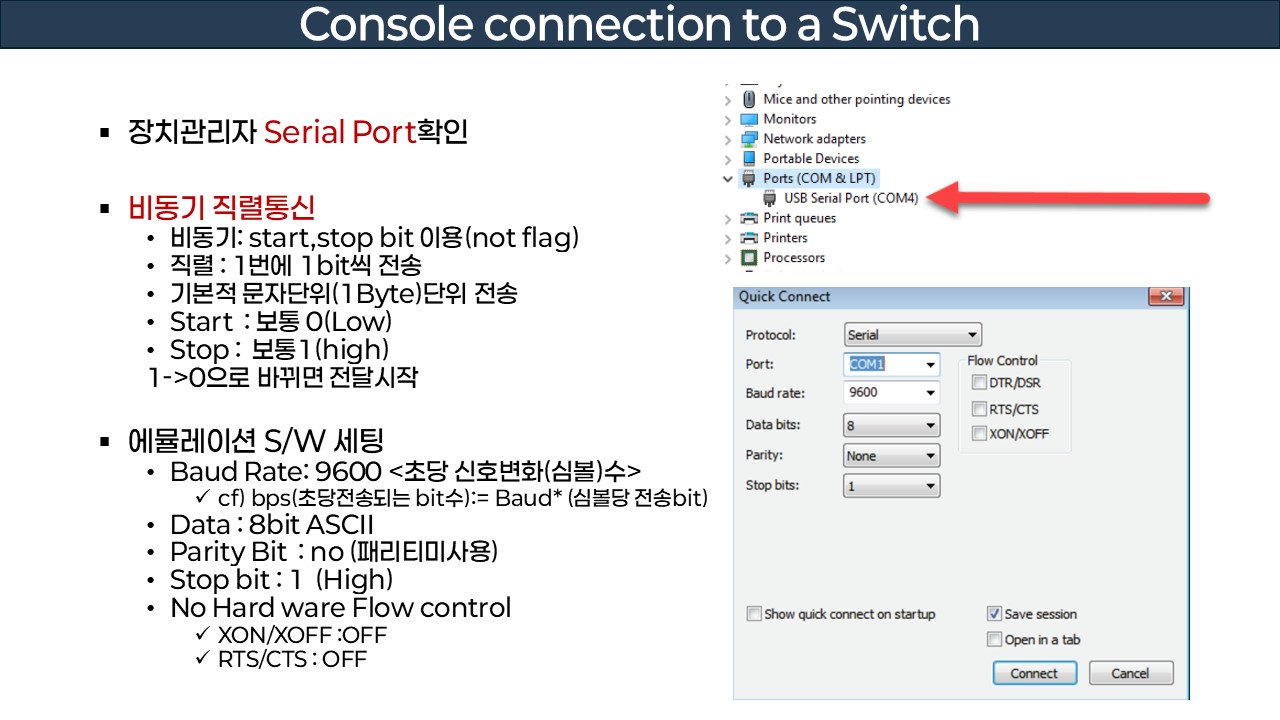This screenshot has width=1280, height=720.
Task: Open the Protocol dropdown showing Serial
Action: 913,335
